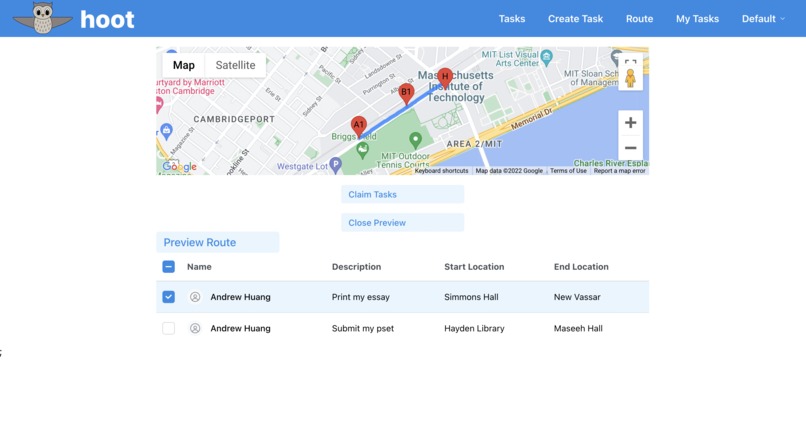Click the Start Location column header
Image resolution: width=806 pixels, height=442 pixels.
click(474, 267)
